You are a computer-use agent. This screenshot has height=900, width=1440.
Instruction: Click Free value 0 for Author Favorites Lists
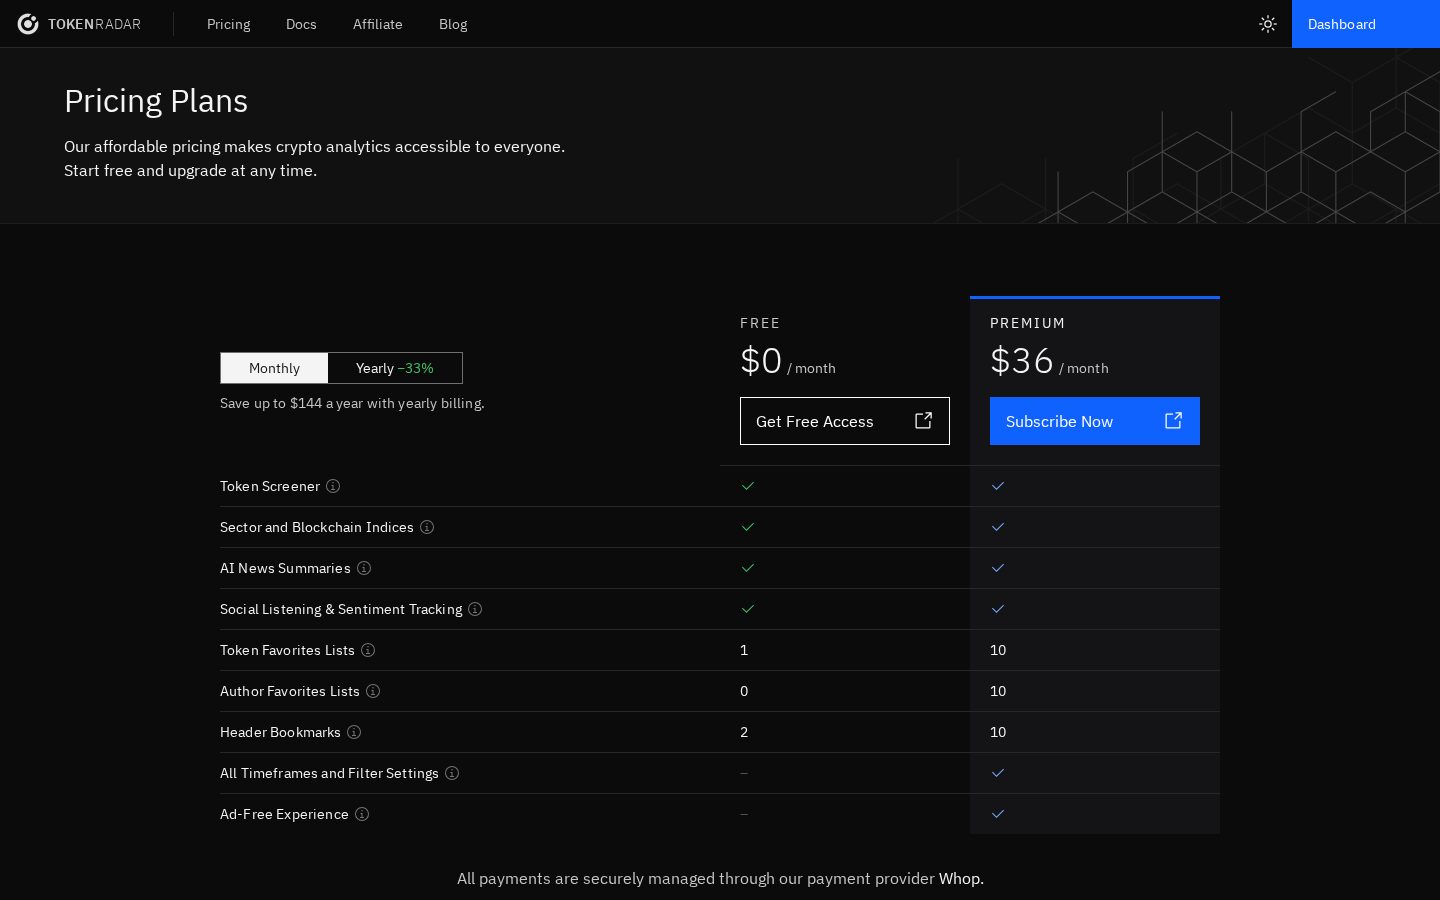(744, 691)
